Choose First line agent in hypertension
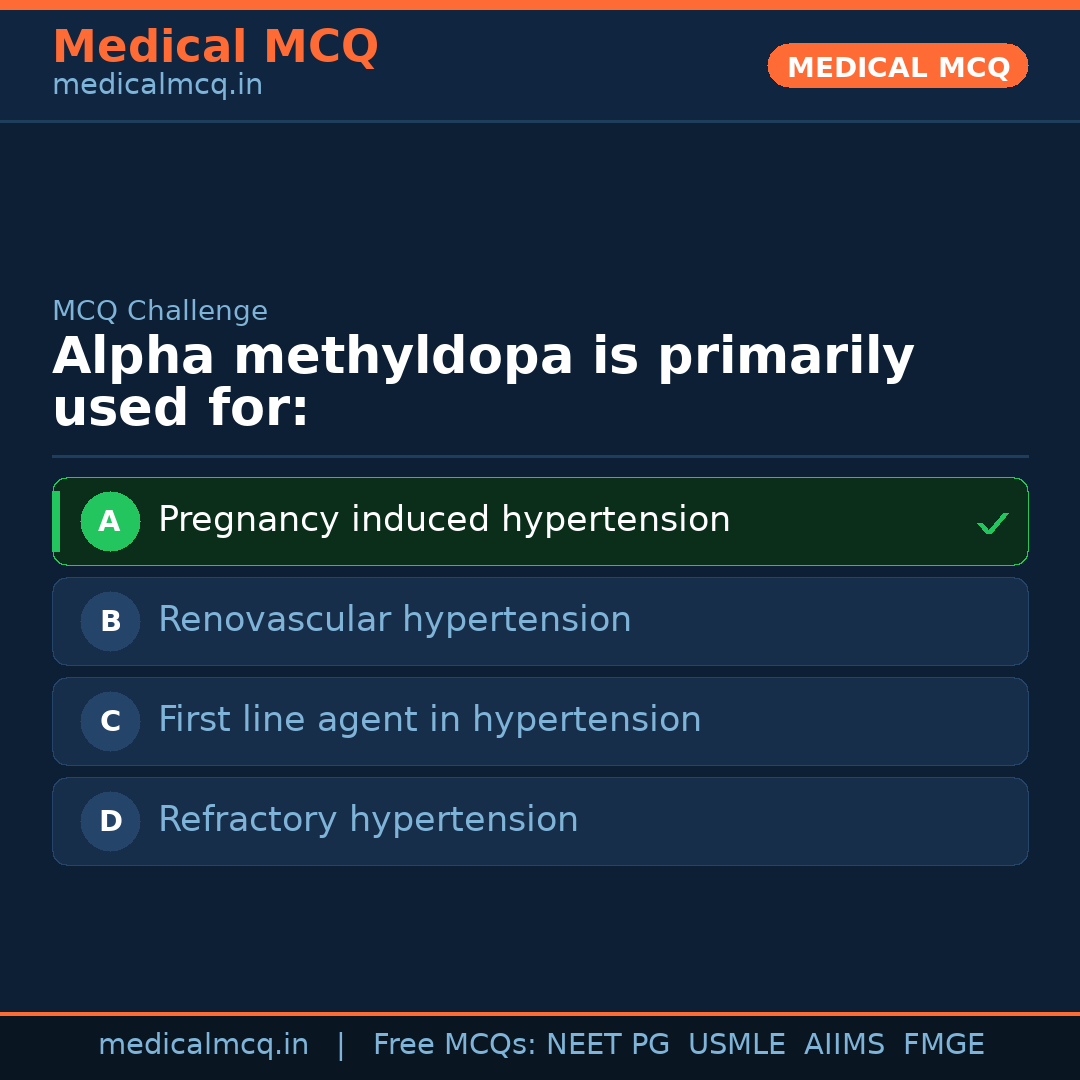The width and height of the screenshot is (1080, 1080). pos(430,720)
